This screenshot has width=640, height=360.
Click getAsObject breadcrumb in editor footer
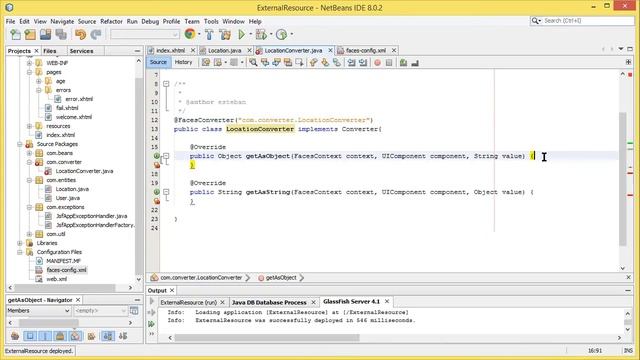pos(281,278)
